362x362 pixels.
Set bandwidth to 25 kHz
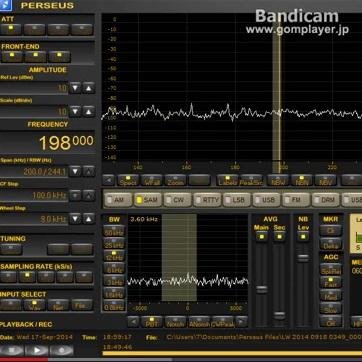pos(114,244)
